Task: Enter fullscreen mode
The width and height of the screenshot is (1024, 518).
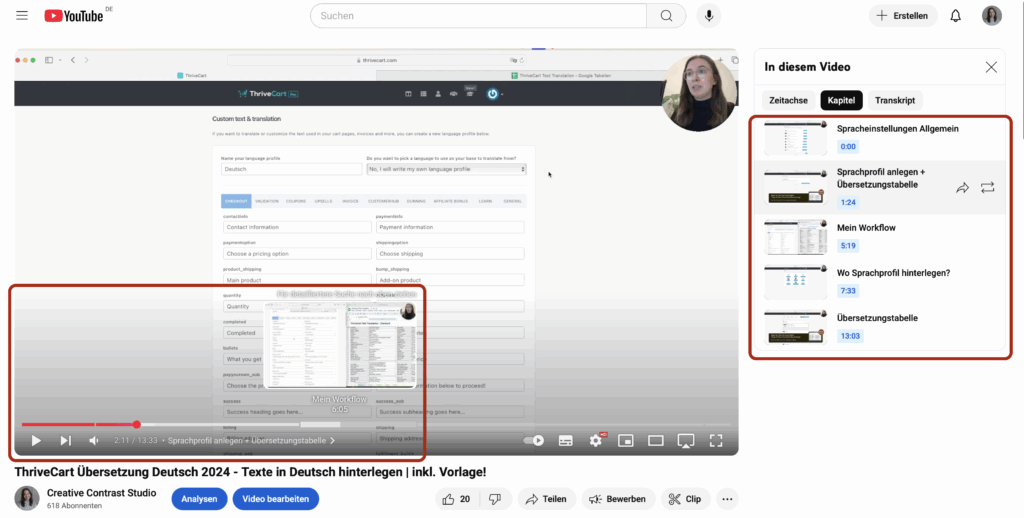Action: pyautogui.click(x=716, y=441)
